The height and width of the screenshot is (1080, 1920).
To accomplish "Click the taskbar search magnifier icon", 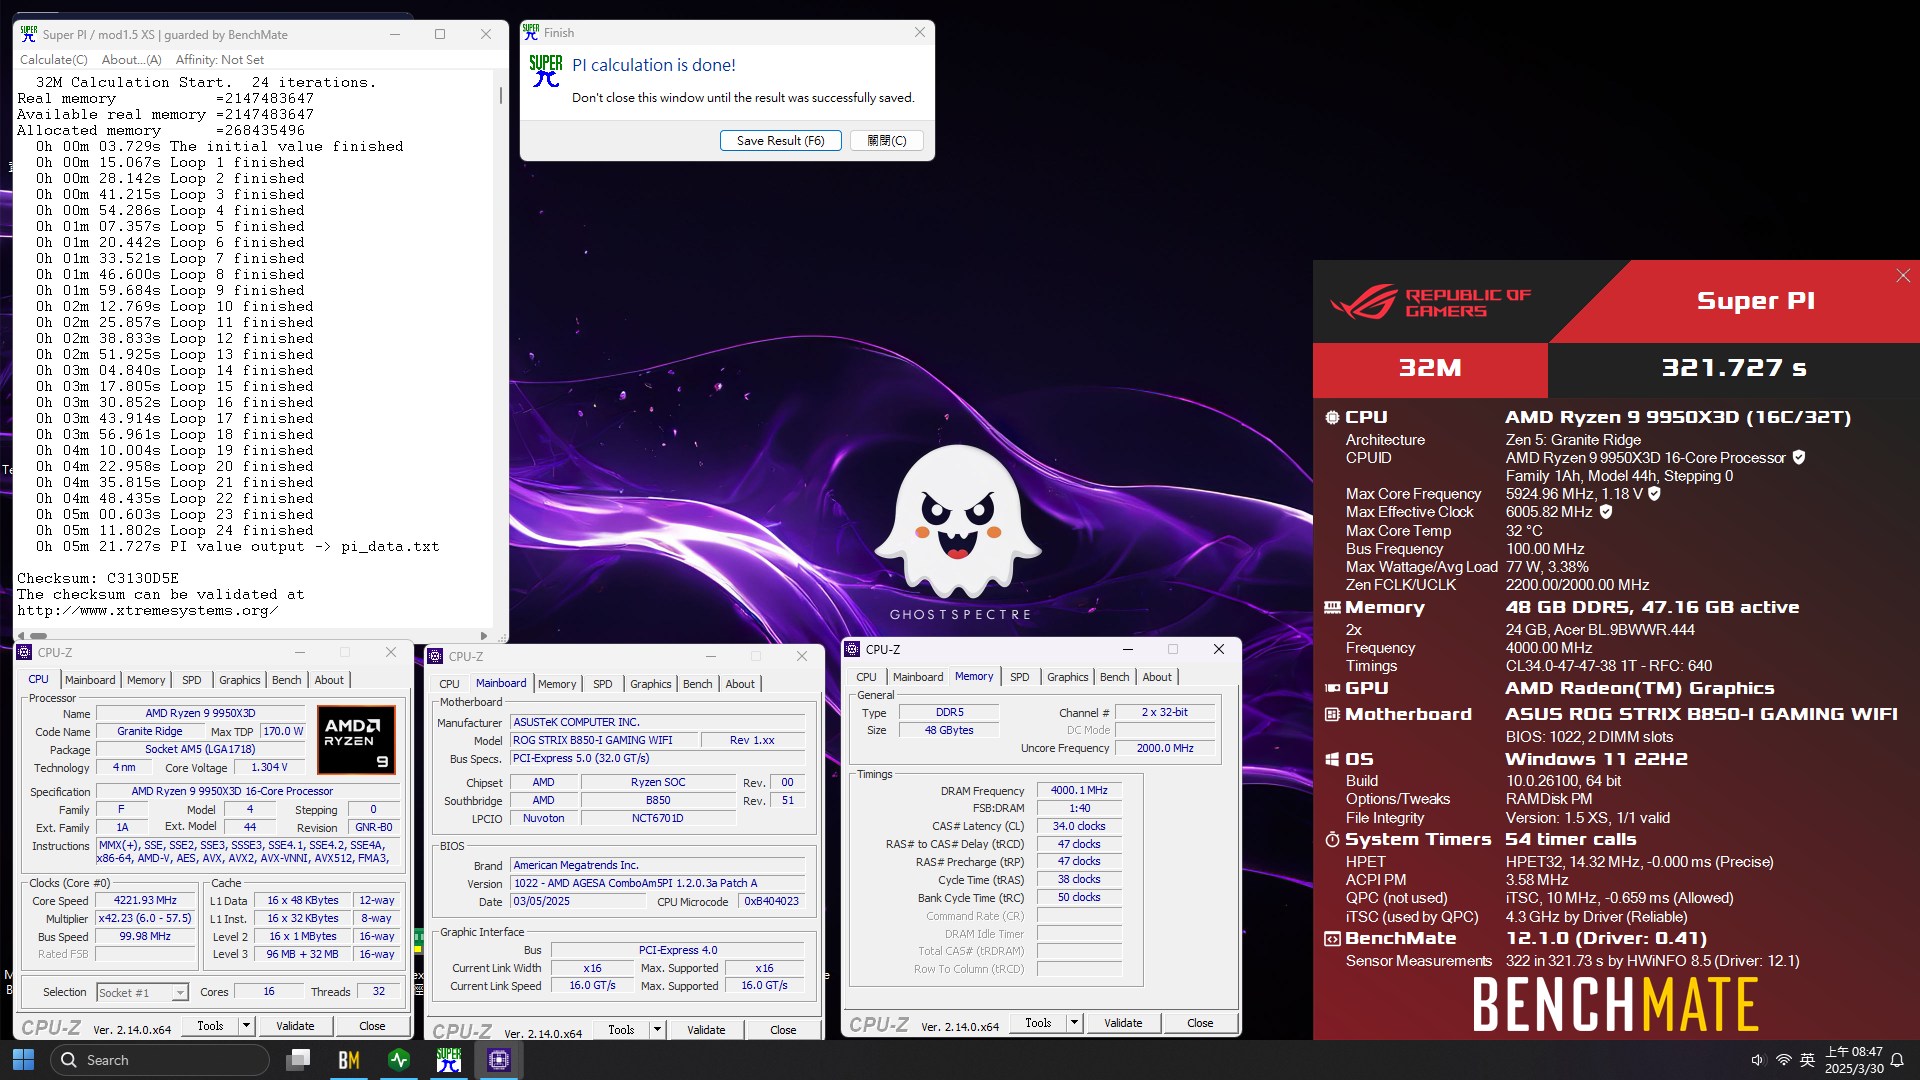I will pos(69,1060).
